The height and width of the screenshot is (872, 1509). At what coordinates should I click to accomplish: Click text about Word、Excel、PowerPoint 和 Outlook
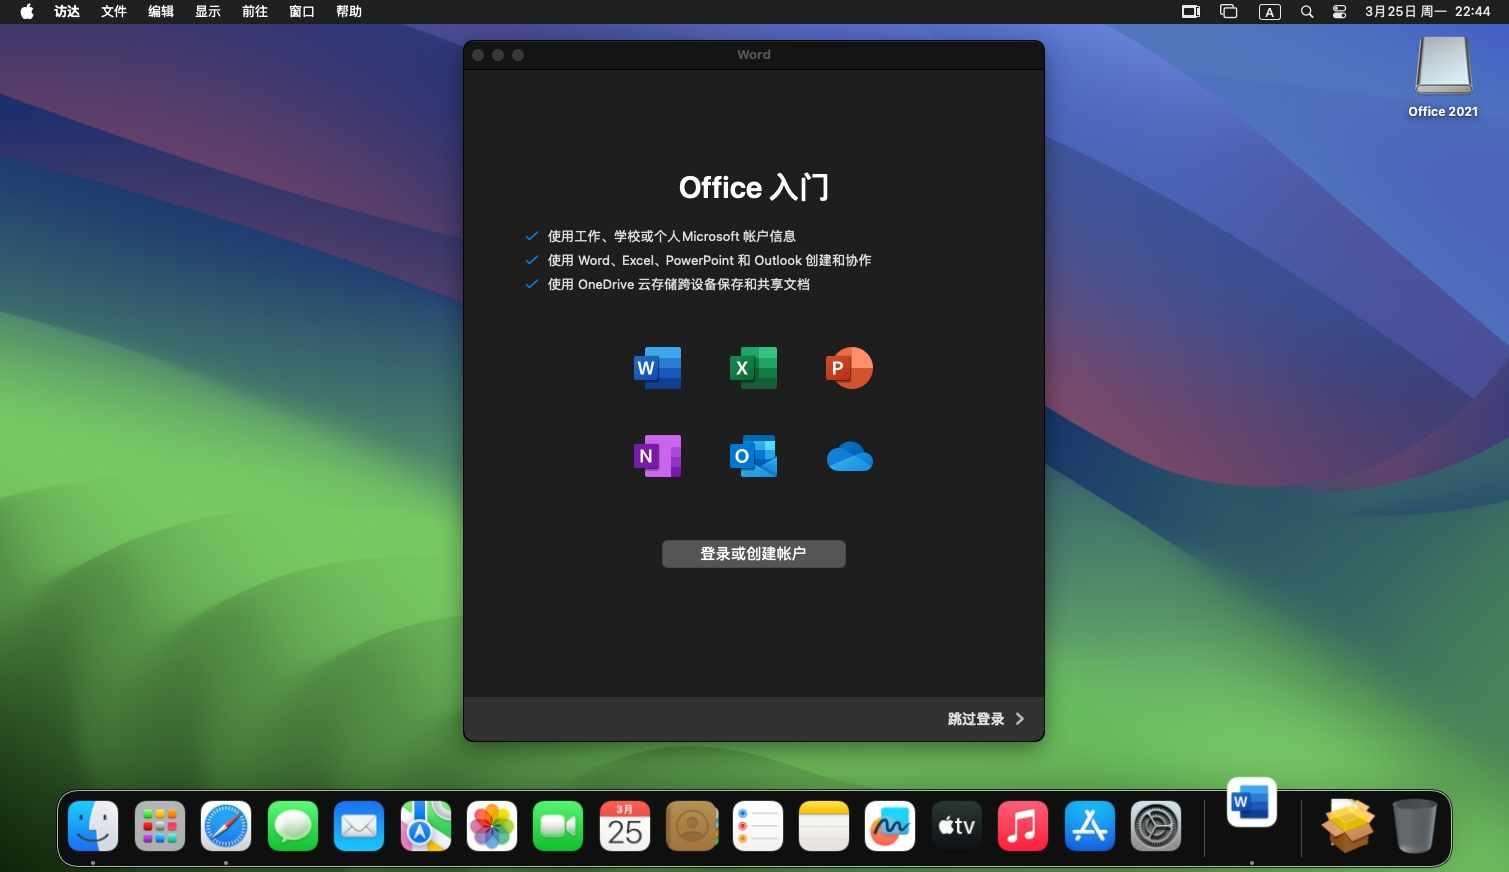[x=710, y=260]
